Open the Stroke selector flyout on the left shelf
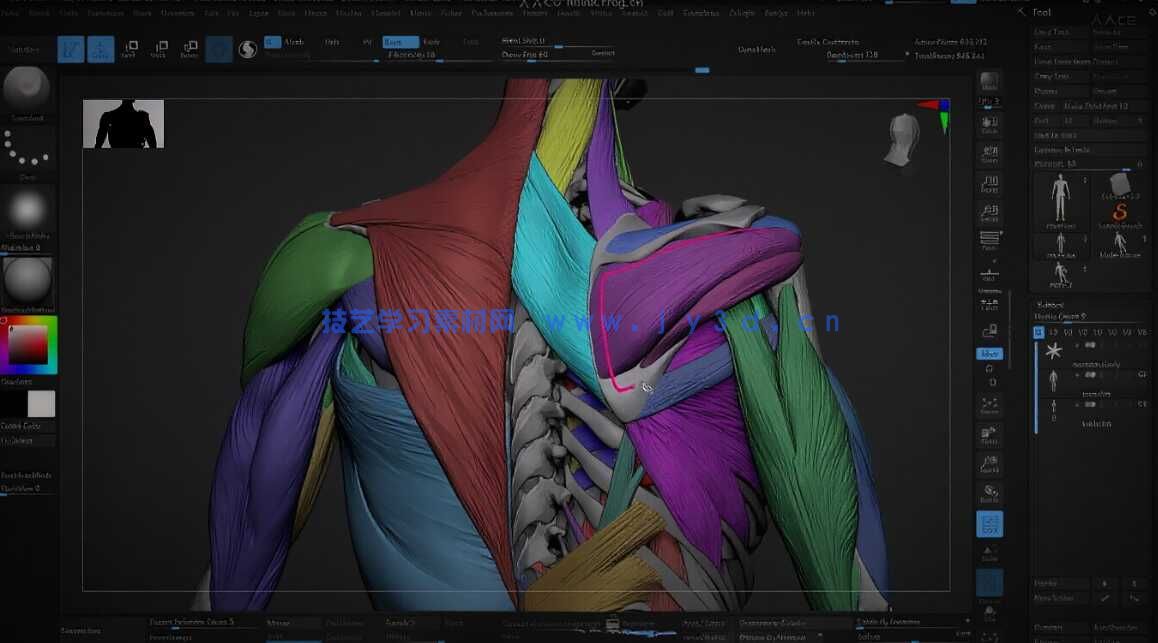Screen dimensions: 1158x643 pyautogui.click(x=26, y=148)
